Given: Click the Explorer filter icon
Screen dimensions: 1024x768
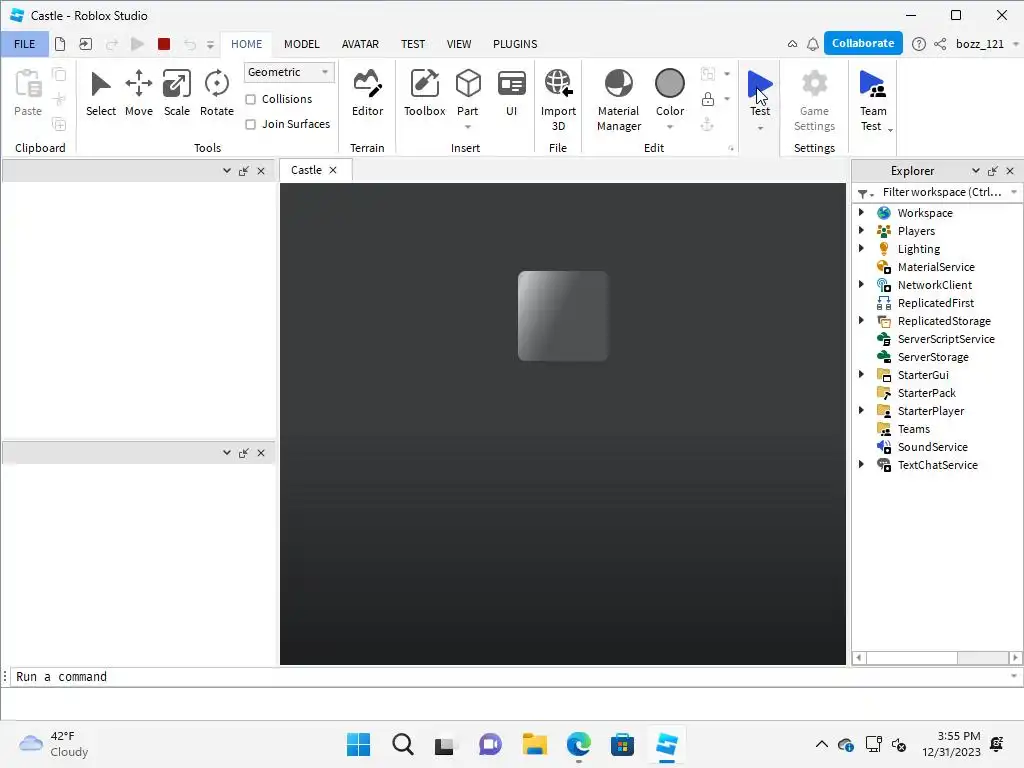Looking at the screenshot, I should coord(865,193).
